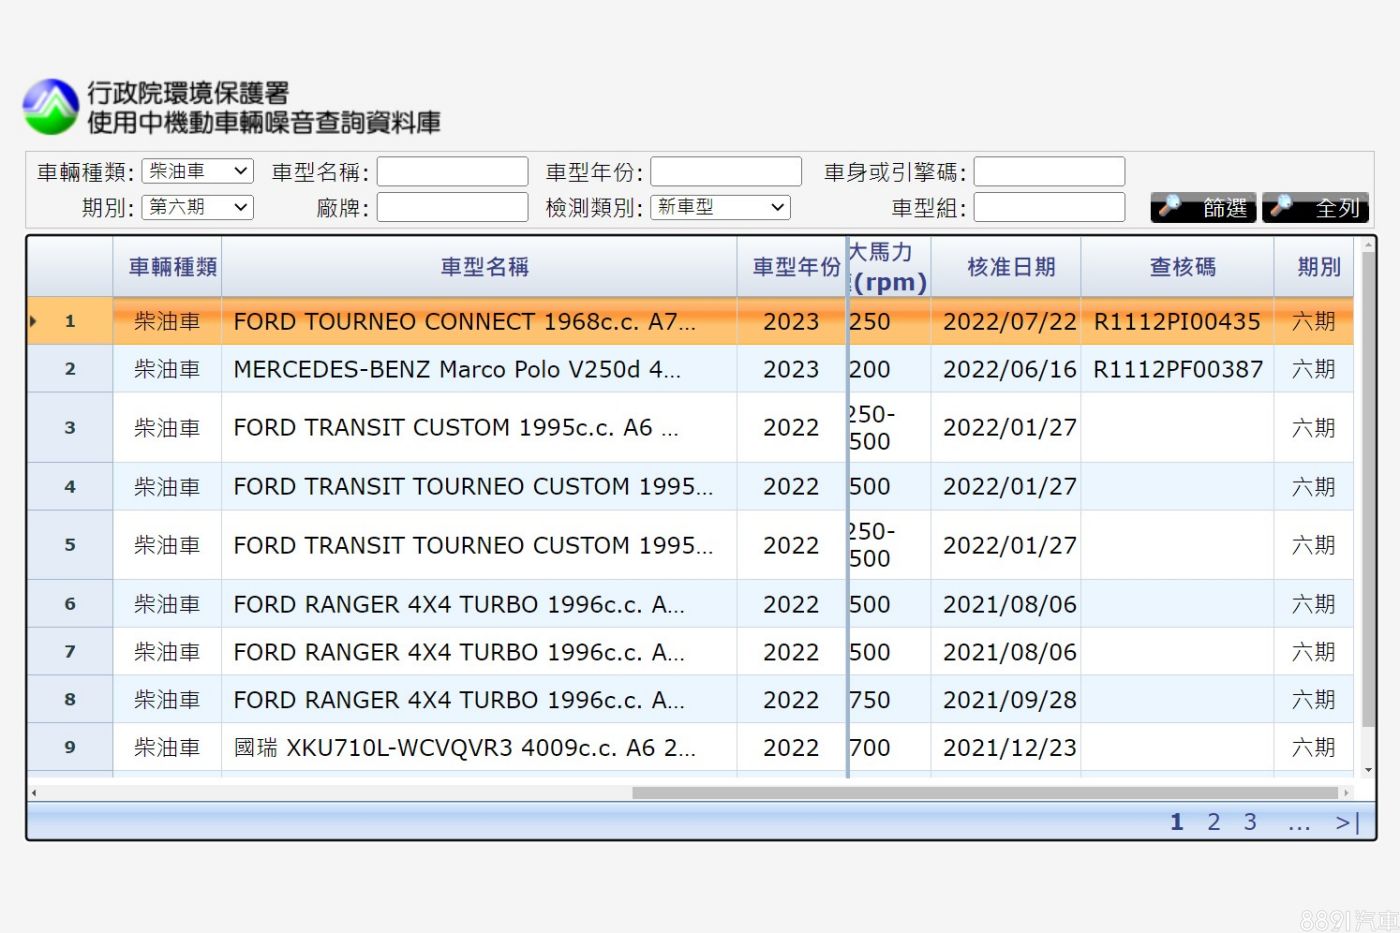Click the 車身或引擎碼 input field

coord(1049,171)
